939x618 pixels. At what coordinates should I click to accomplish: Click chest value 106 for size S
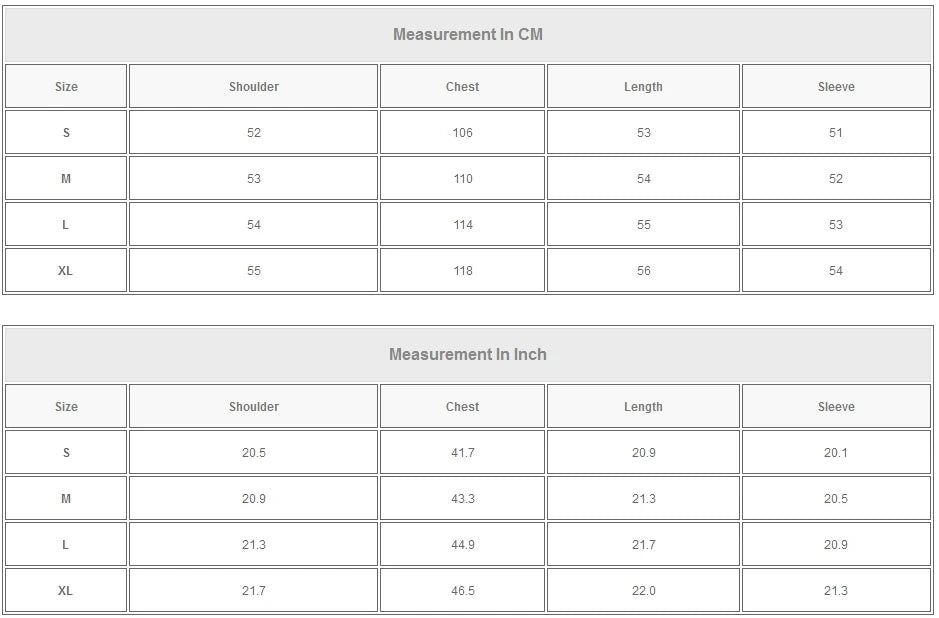point(462,133)
